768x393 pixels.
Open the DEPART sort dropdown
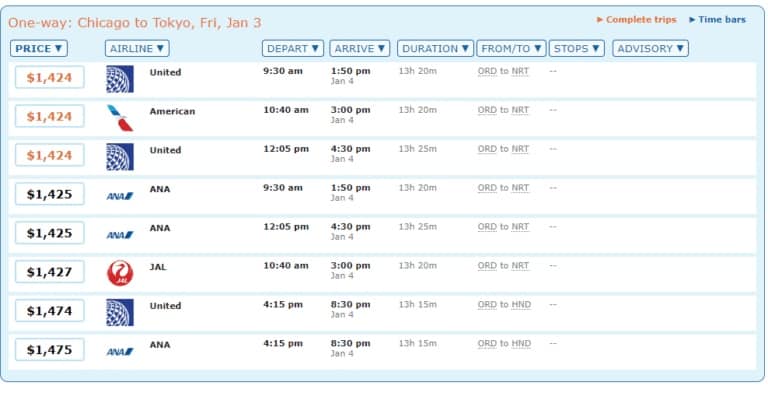click(x=293, y=49)
